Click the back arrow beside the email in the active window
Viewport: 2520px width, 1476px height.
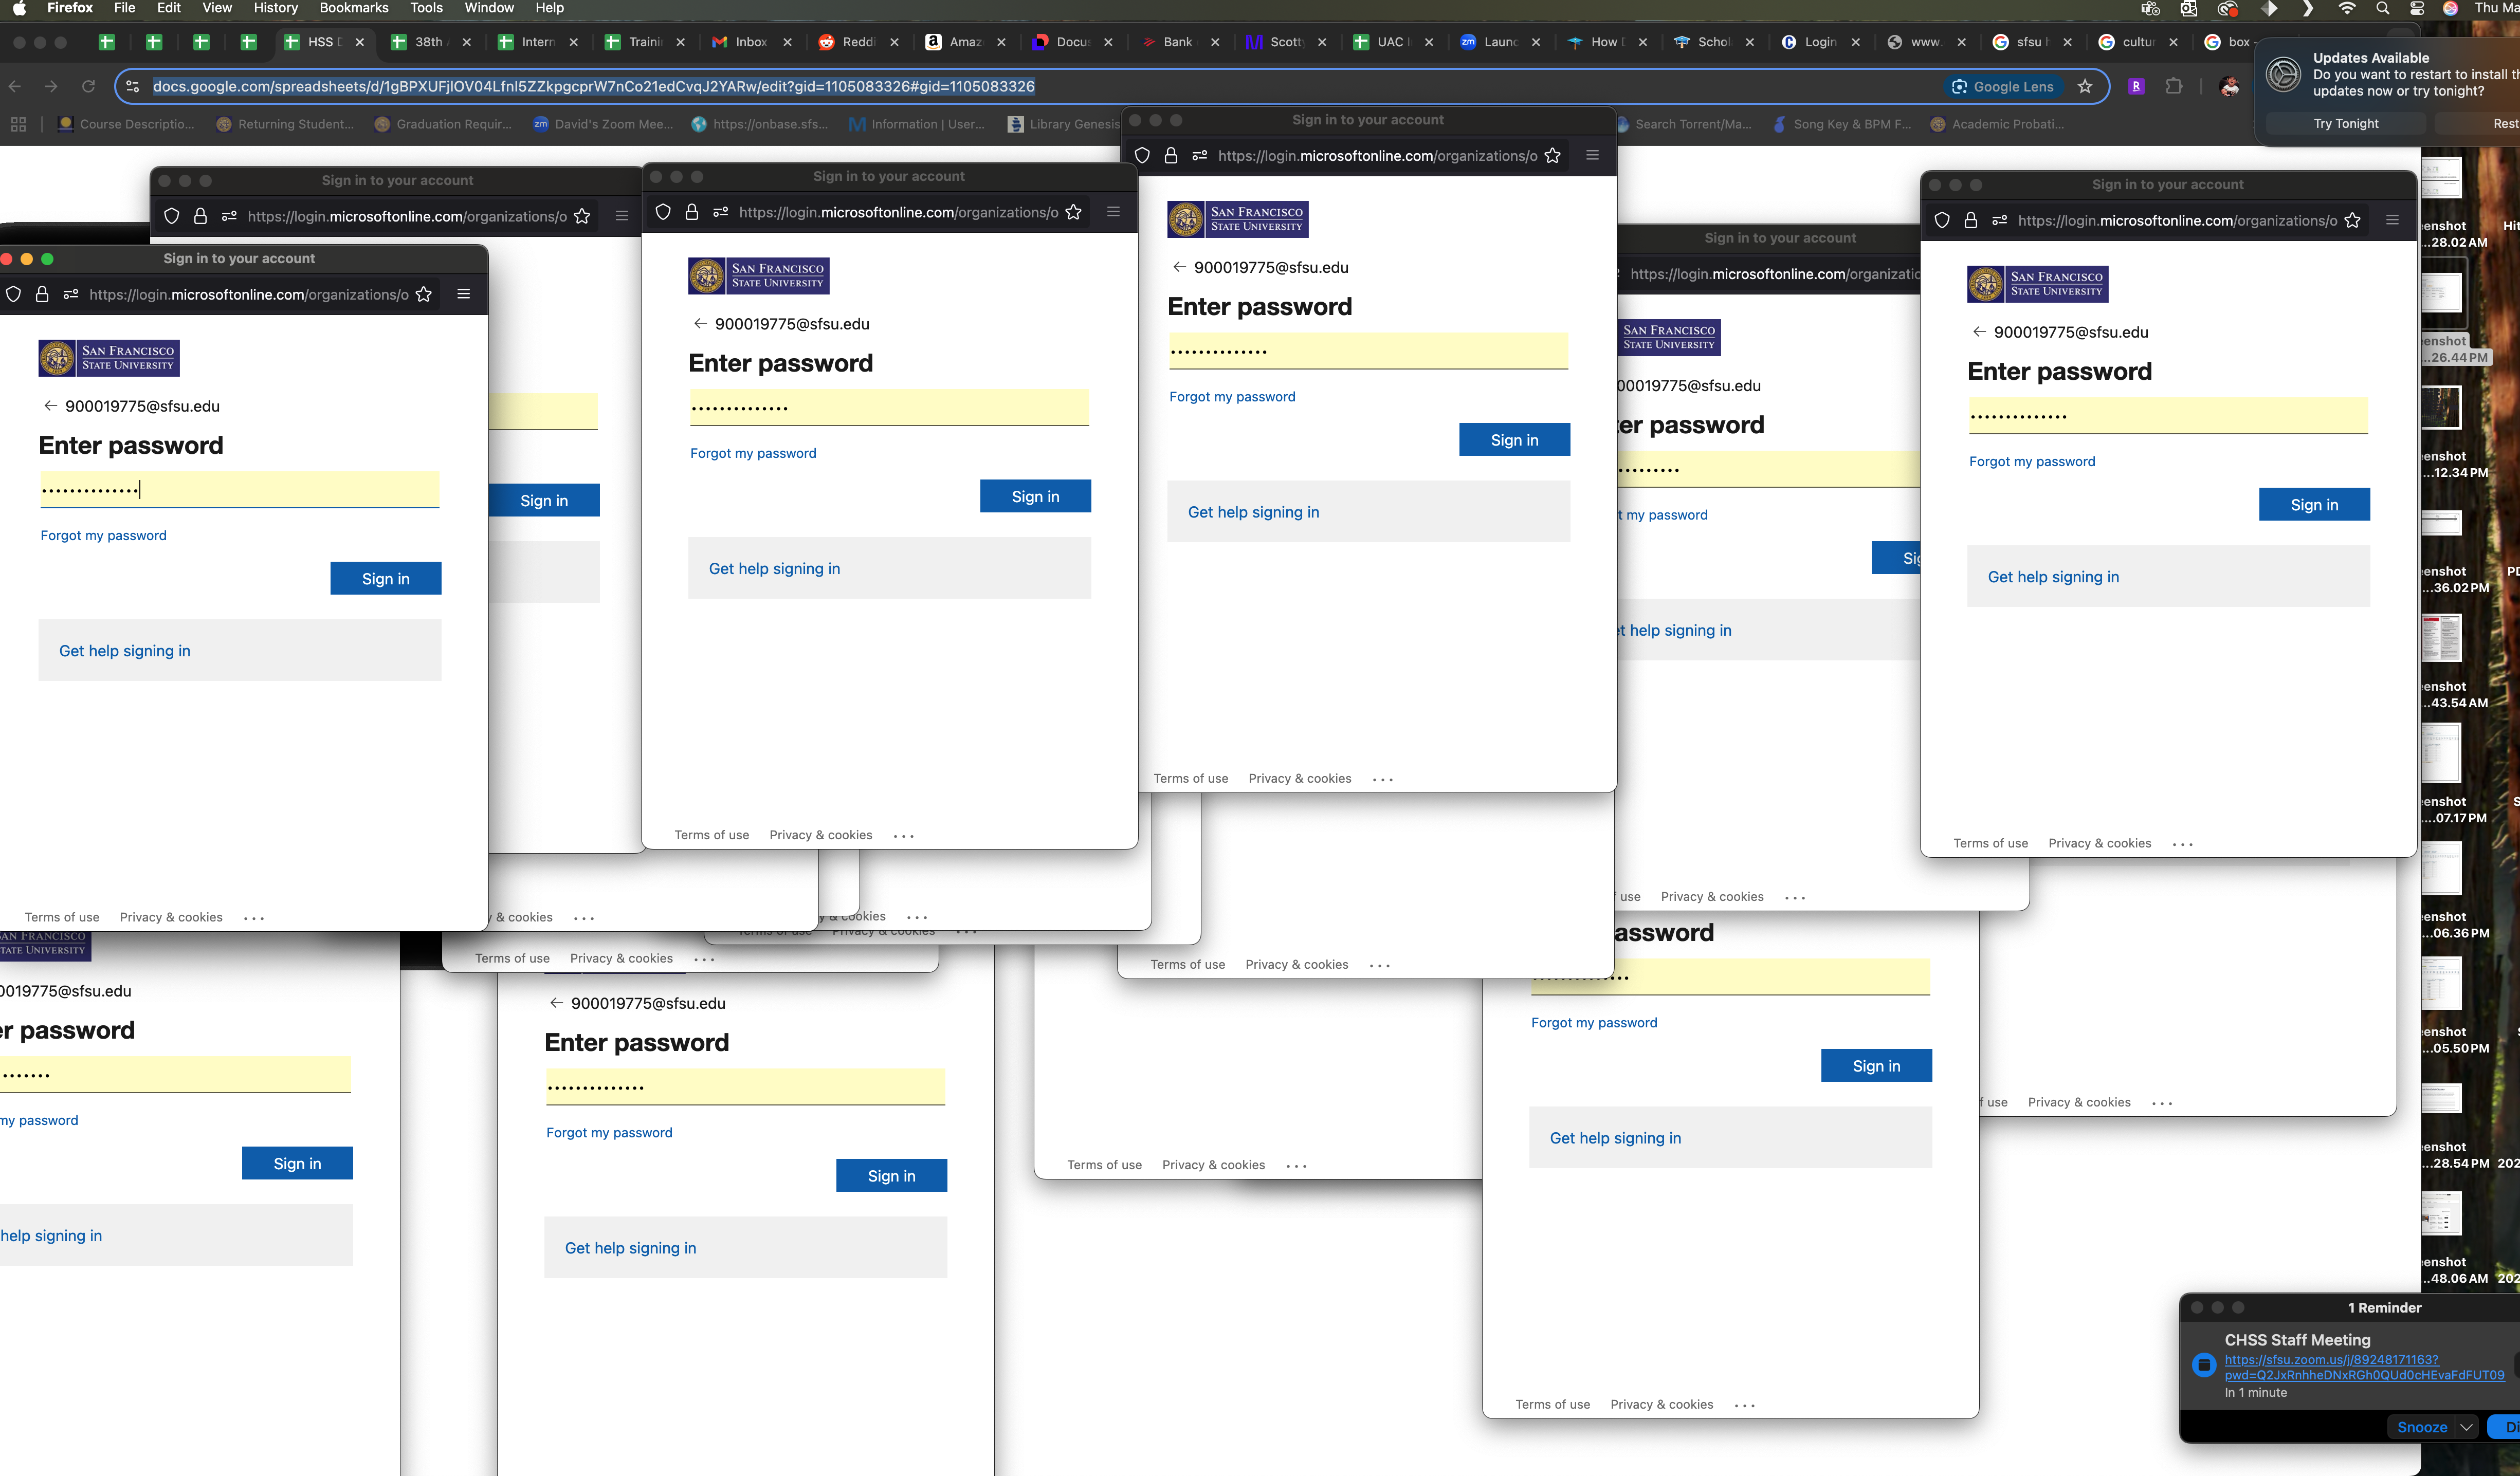pyautogui.click(x=50, y=406)
